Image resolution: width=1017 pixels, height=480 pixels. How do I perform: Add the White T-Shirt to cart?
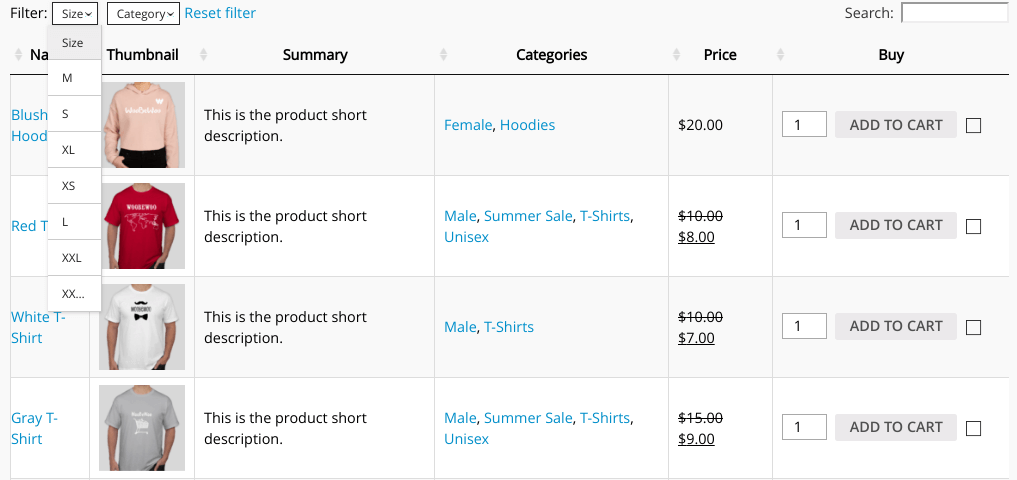(x=895, y=326)
